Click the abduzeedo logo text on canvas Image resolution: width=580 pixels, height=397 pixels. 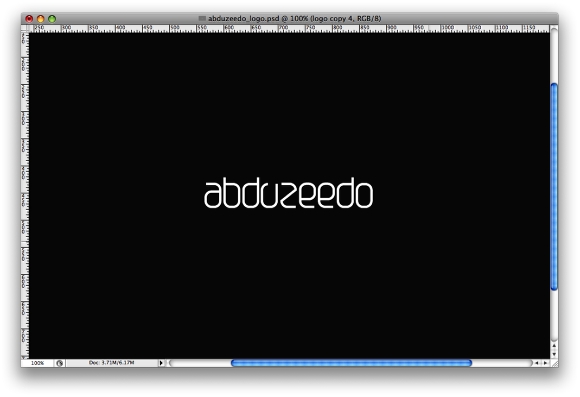pos(289,193)
